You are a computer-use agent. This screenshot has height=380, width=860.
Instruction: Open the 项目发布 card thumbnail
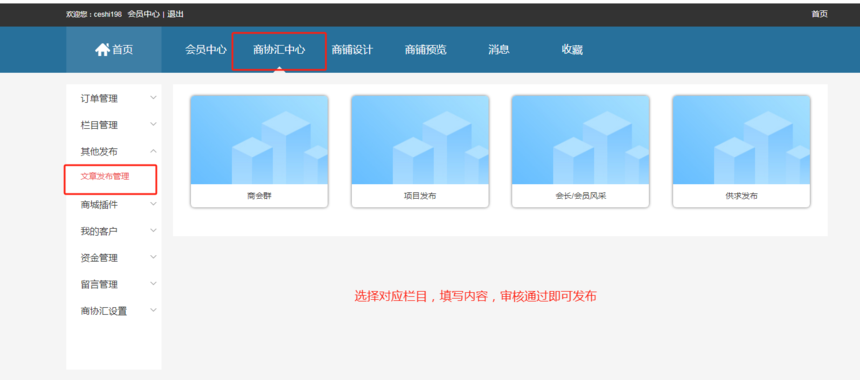[420, 140]
